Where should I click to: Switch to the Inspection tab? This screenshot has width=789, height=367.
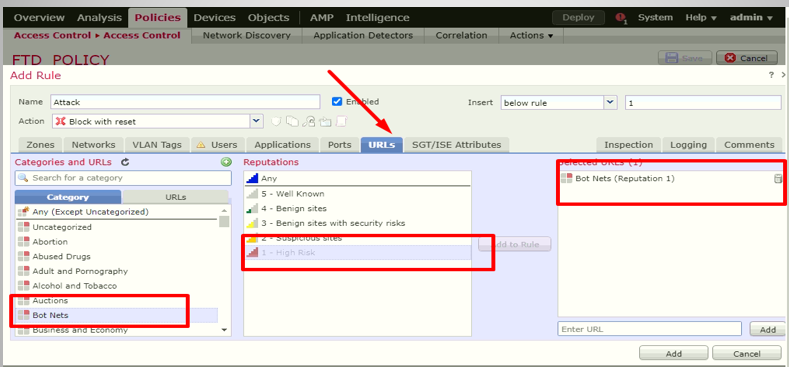[628, 144]
